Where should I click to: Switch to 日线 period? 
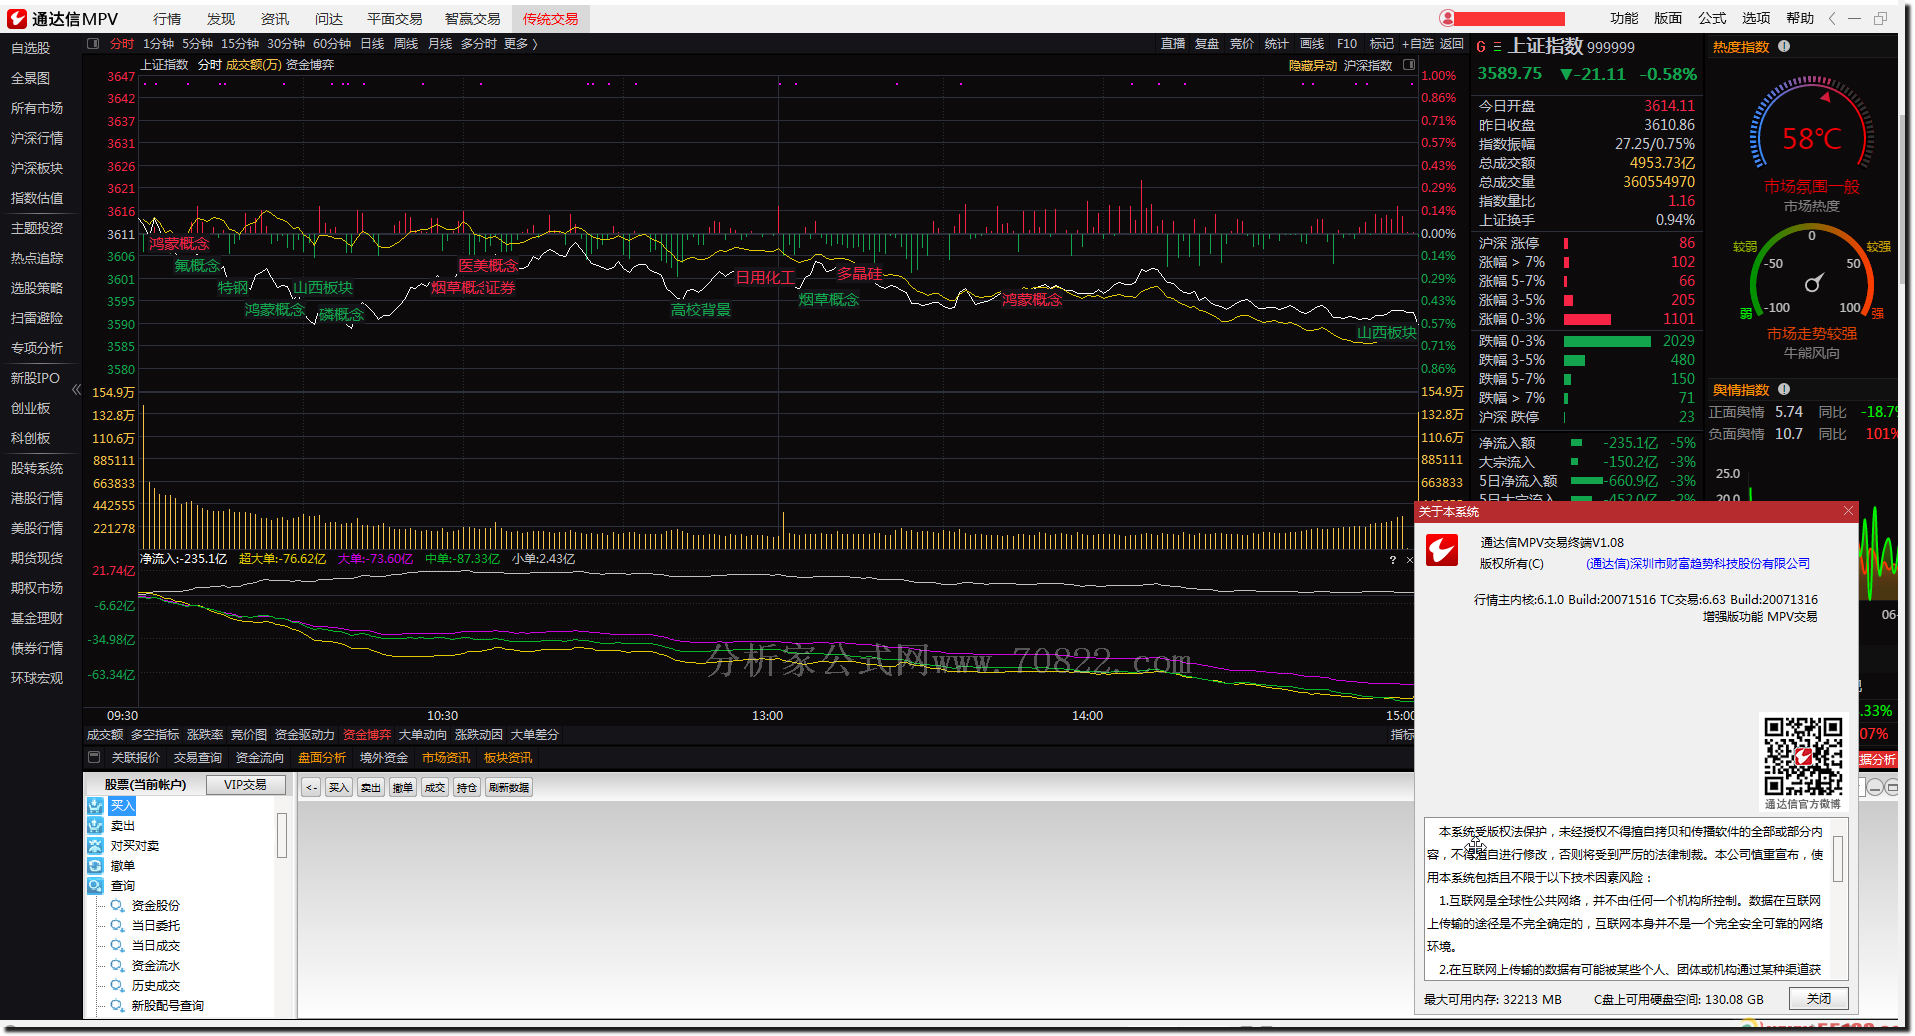pyautogui.click(x=372, y=44)
